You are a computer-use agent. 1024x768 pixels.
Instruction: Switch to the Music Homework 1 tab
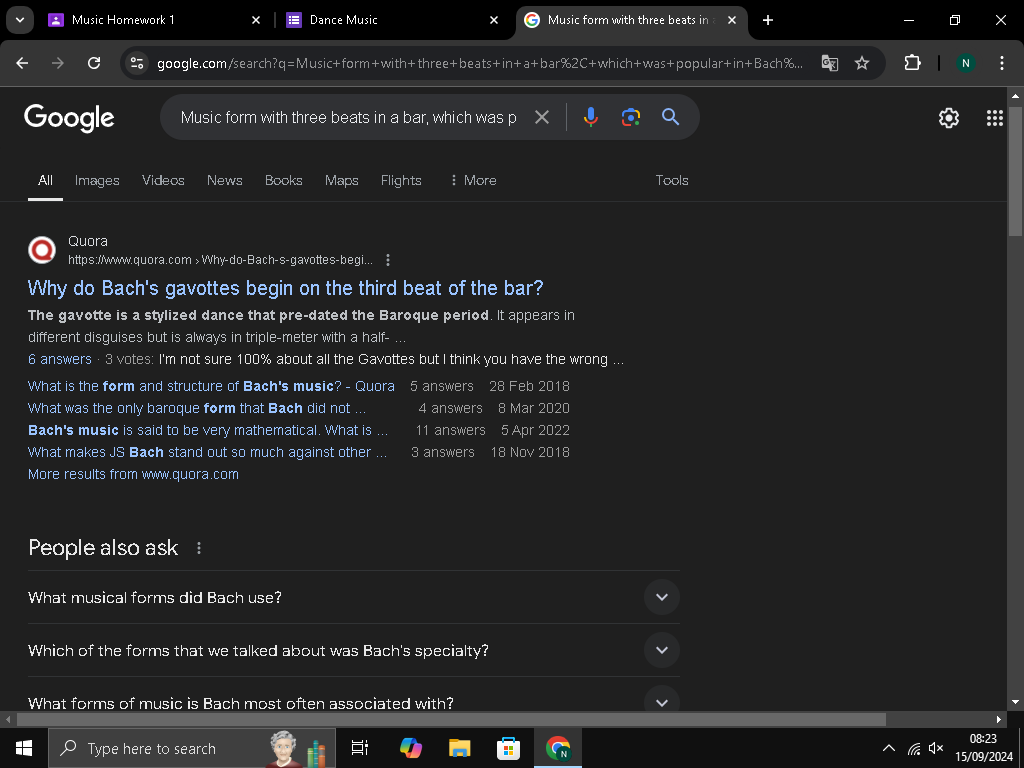(148, 20)
